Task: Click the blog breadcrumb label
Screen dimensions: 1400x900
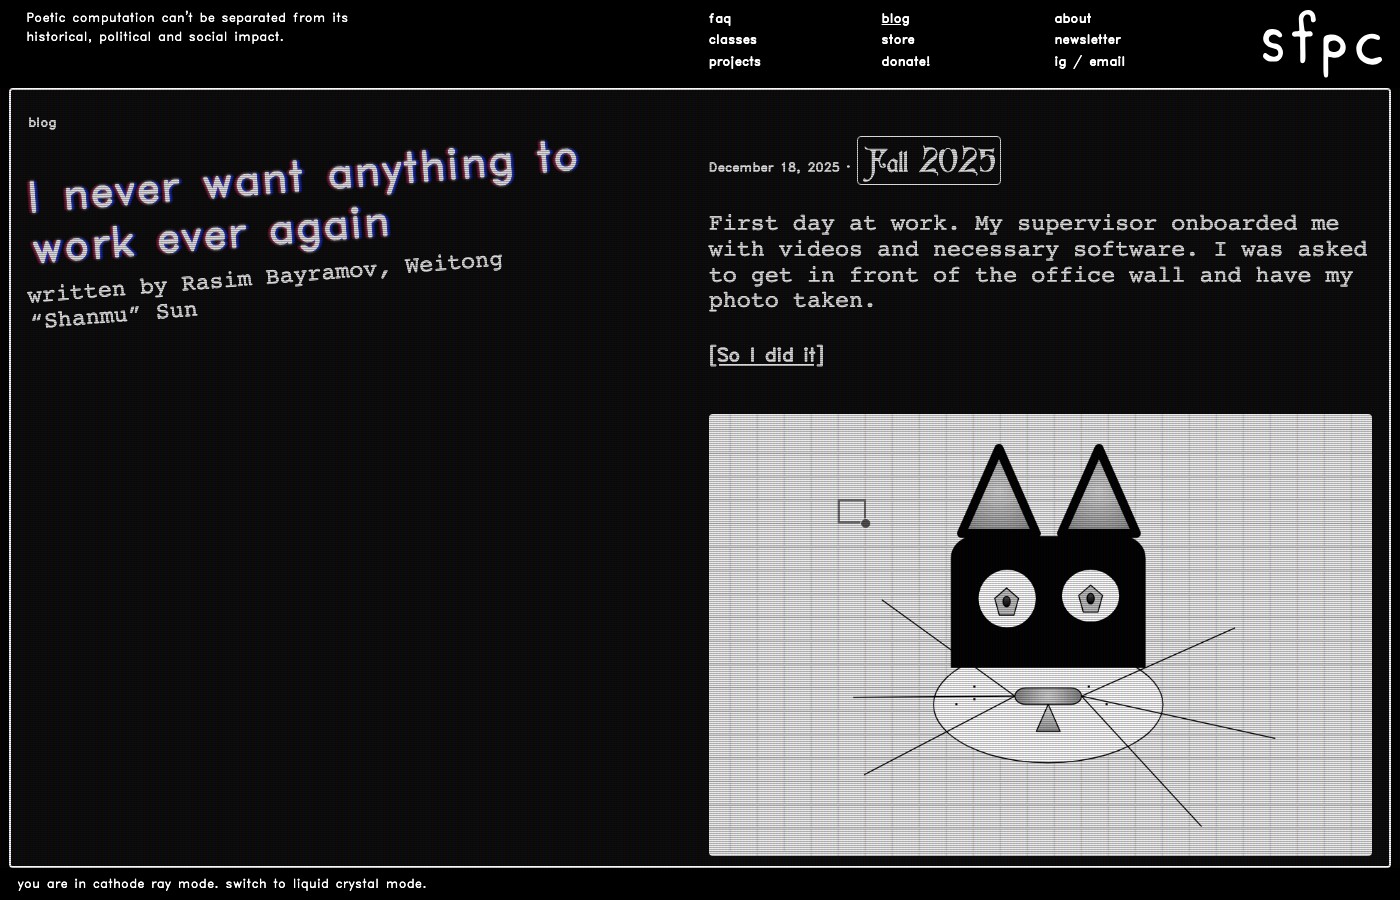Action: click(42, 122)
